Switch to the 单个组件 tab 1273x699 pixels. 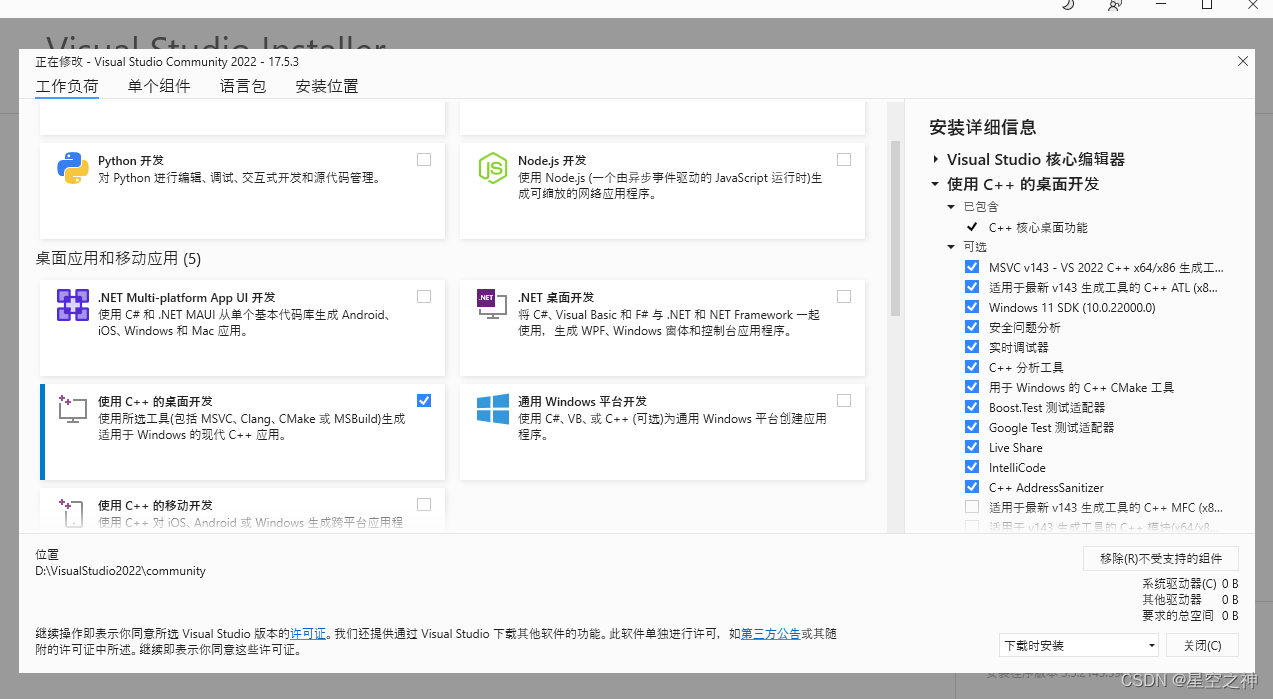[159, 86]
